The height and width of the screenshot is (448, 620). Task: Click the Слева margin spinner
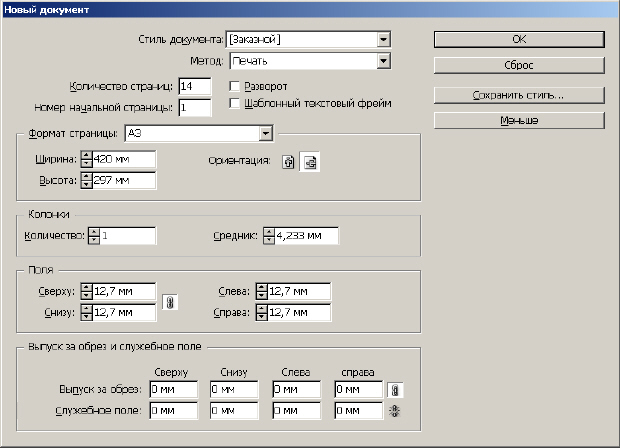click(261, 292)
